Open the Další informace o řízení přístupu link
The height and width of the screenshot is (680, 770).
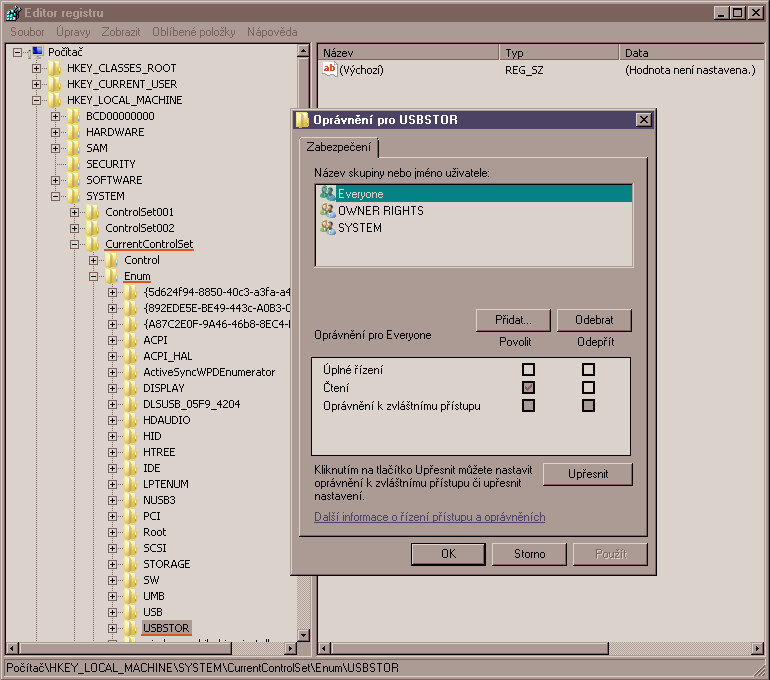click(x=429, y=517)
